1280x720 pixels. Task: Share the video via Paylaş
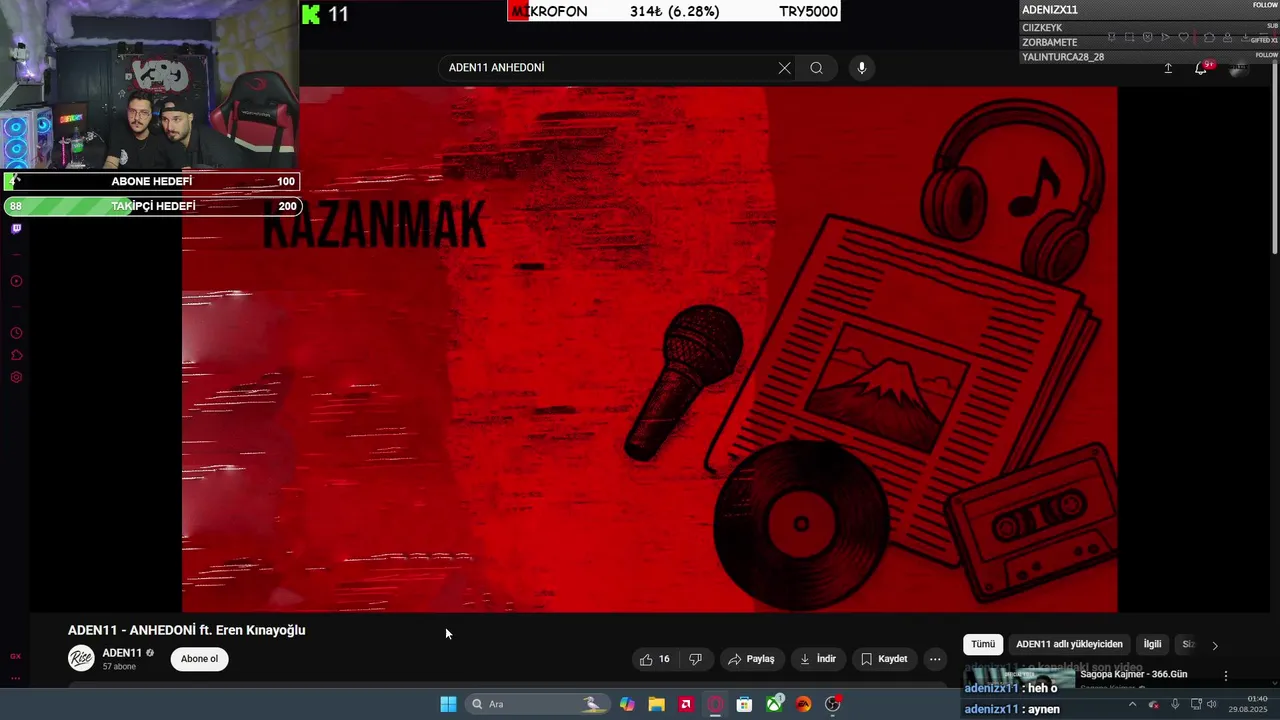pos(752,659)
